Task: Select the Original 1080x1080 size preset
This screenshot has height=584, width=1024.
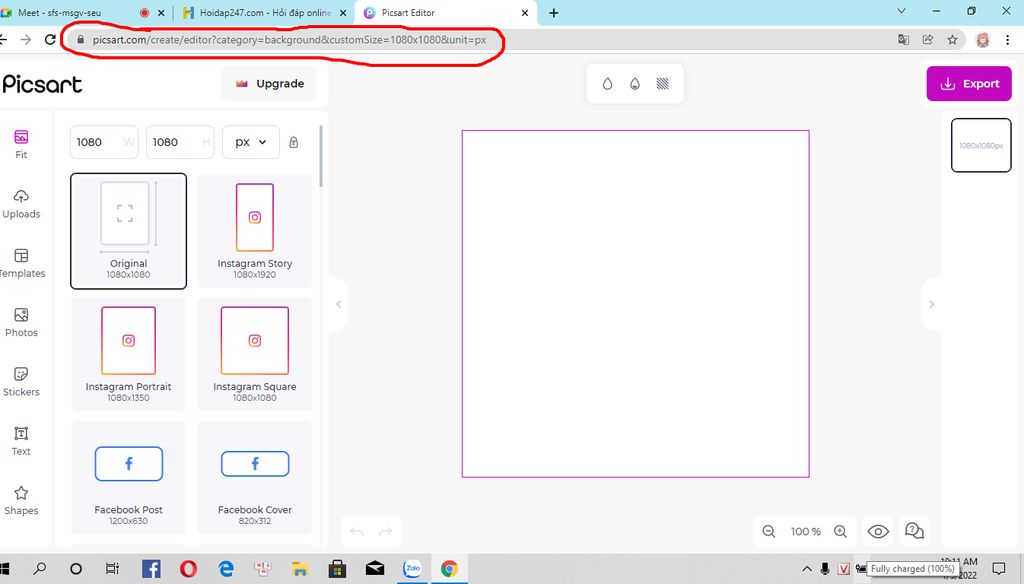Action: (x=129, y=231)
